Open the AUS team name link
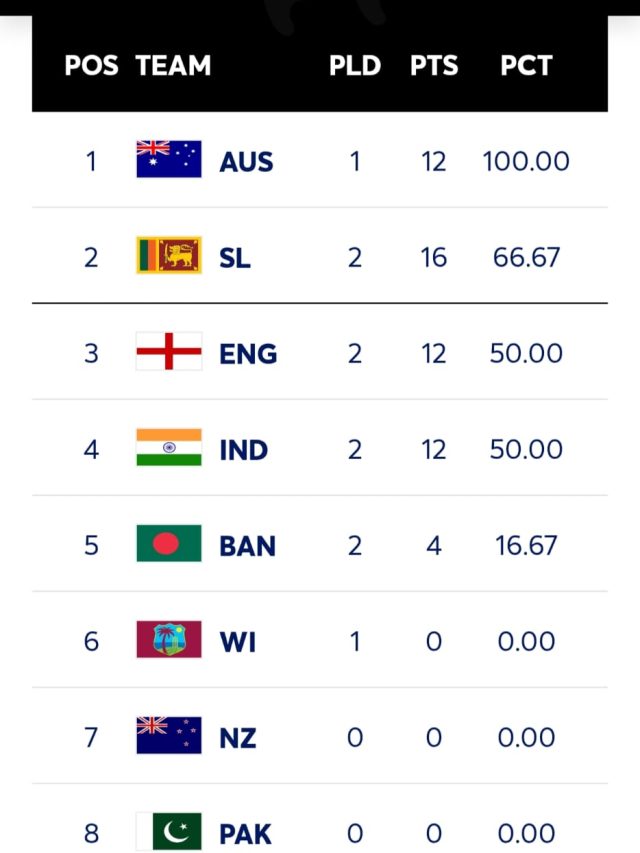The width and height of the screenshot is (640, 853). tap(246, 162)
